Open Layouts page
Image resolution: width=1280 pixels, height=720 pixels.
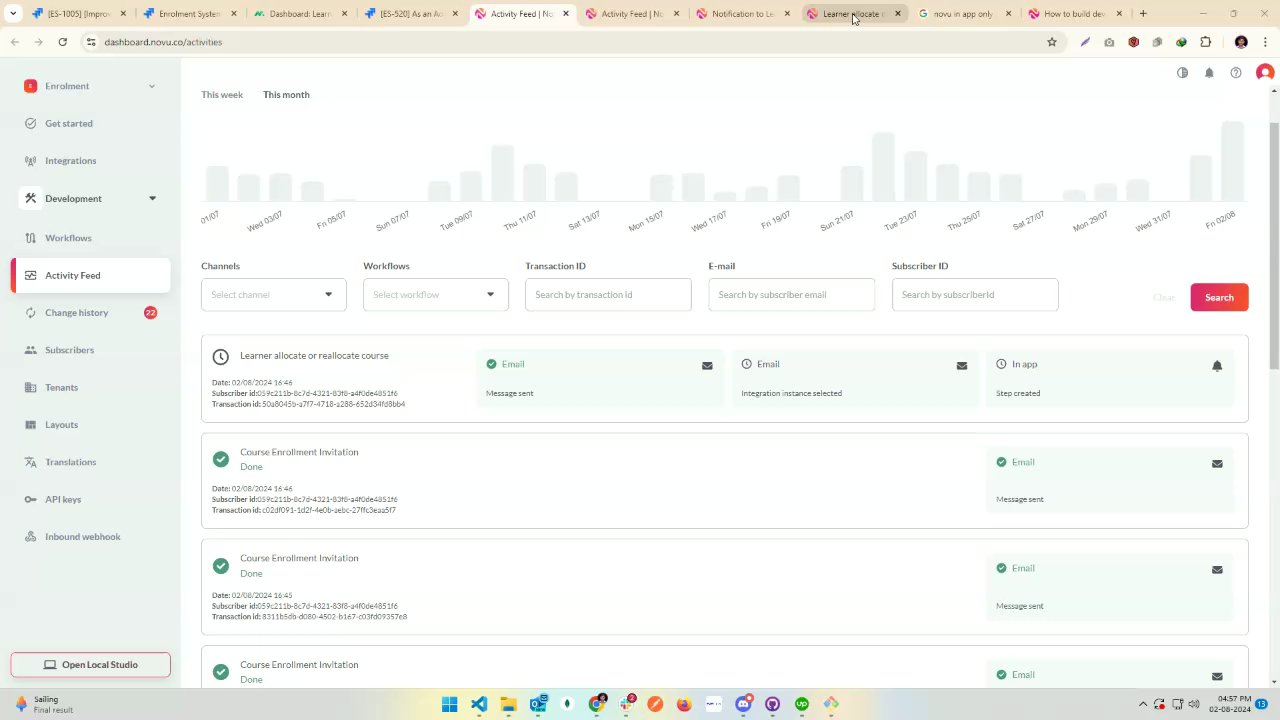[x=61, y=424]
